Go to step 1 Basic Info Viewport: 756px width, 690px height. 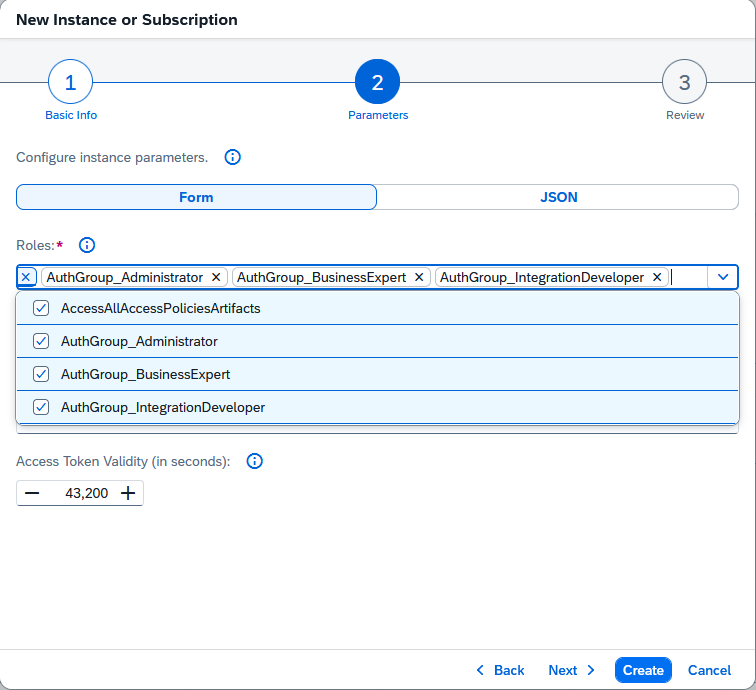[70, 83]
